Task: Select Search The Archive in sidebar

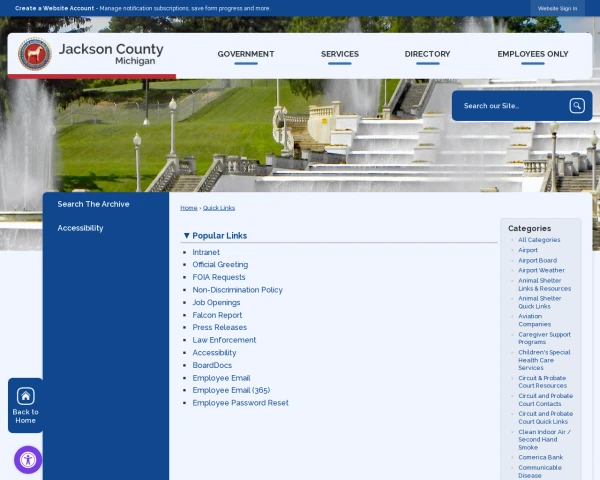Action: pos(93,204)
